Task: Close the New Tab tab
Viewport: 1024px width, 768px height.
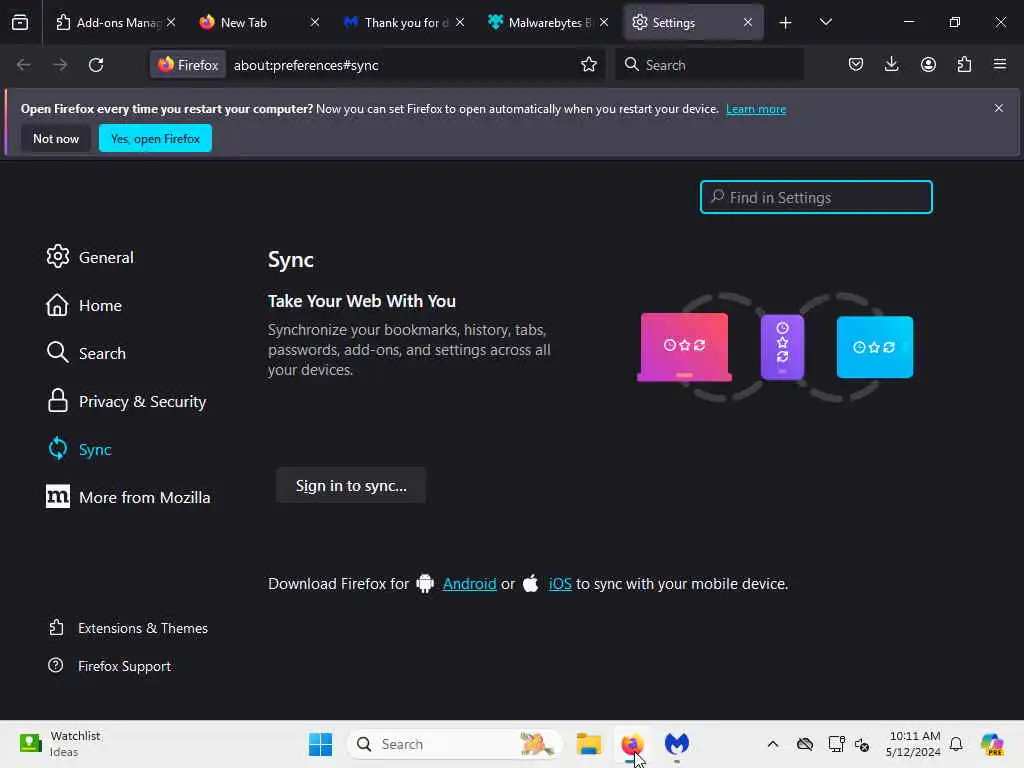Action: [x=315, y=23]
